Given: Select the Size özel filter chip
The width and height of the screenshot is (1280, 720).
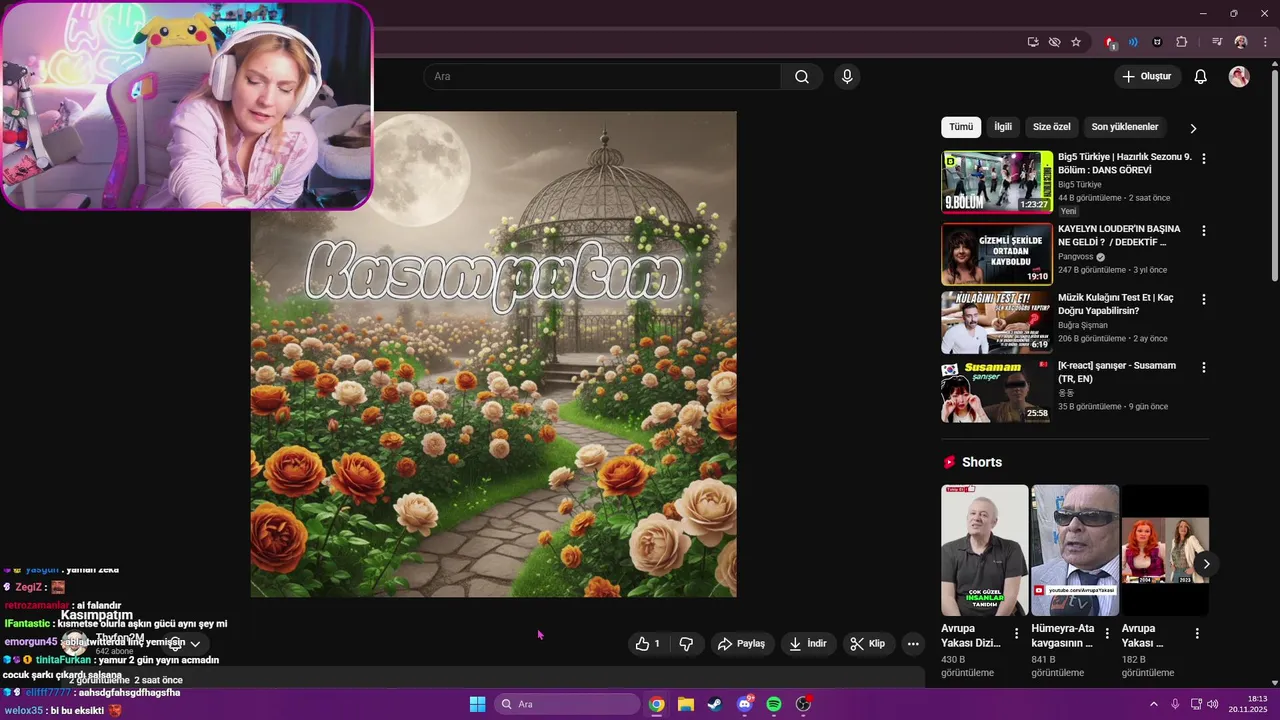Looking at the screenshot, I should pyautogui.click(x=1051, y=127).
